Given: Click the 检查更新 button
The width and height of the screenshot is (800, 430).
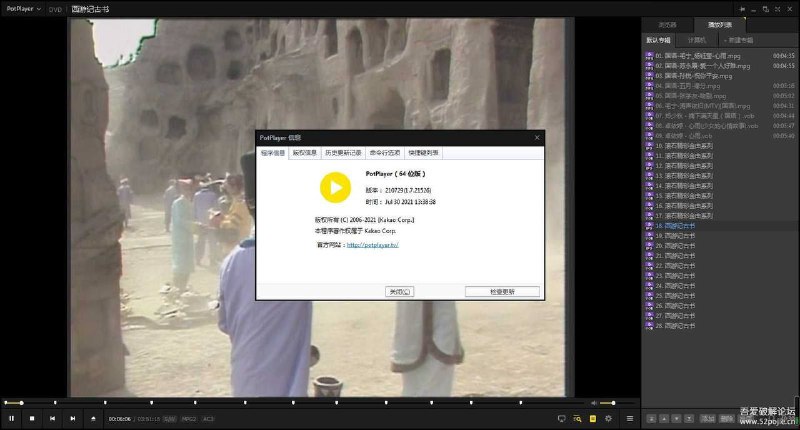Looking at the screenshot, I should [502, 291].
